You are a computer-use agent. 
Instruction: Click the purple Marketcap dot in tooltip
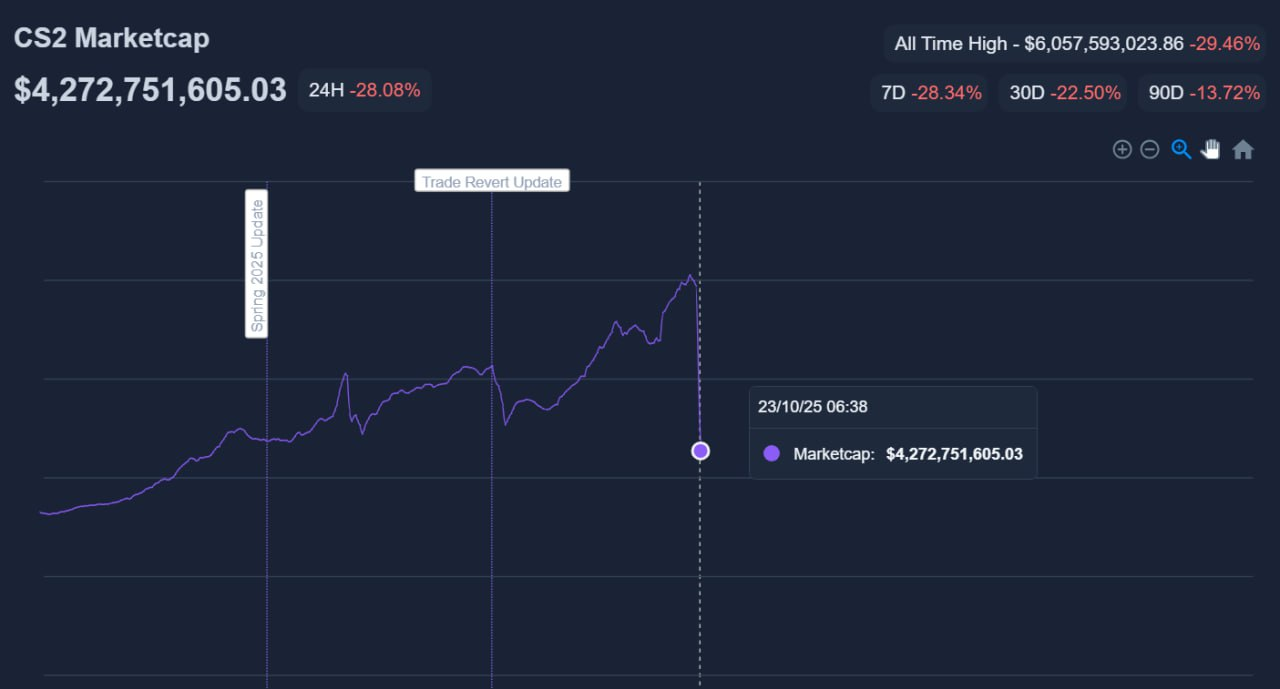pyautogui.click(x=771, y=453)
